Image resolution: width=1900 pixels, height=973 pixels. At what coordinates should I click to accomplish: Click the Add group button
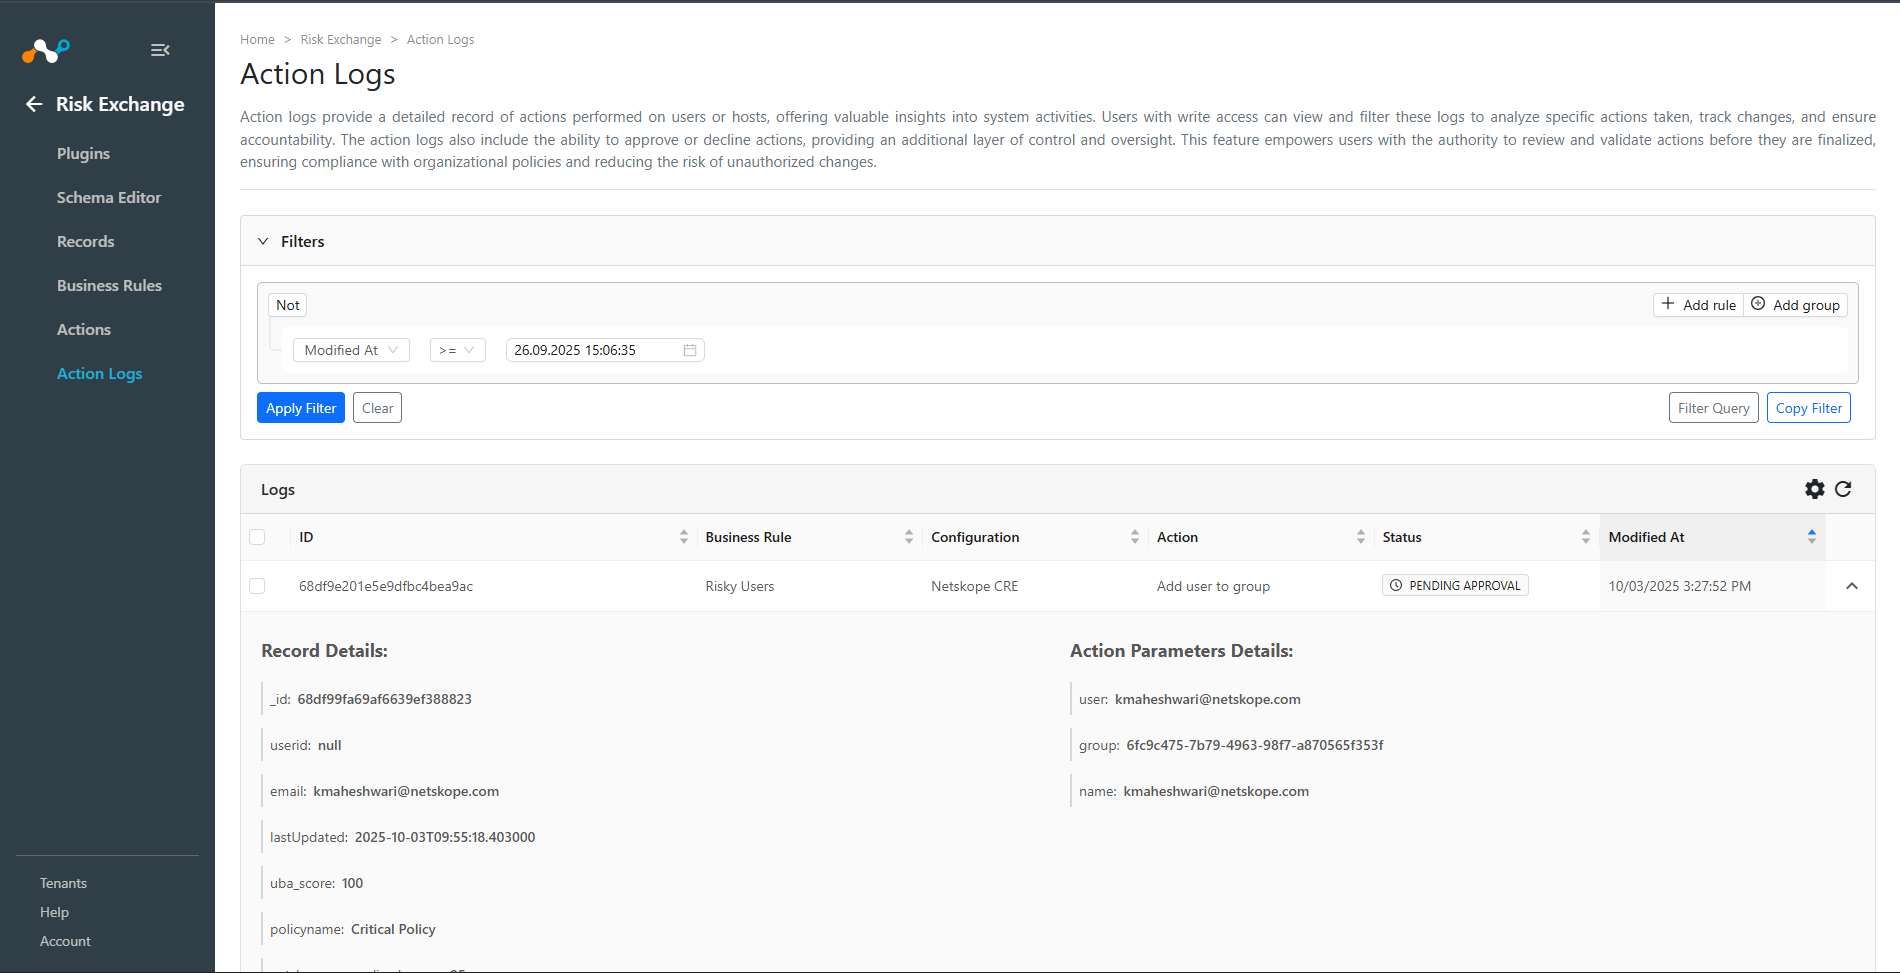(1796, 305)
